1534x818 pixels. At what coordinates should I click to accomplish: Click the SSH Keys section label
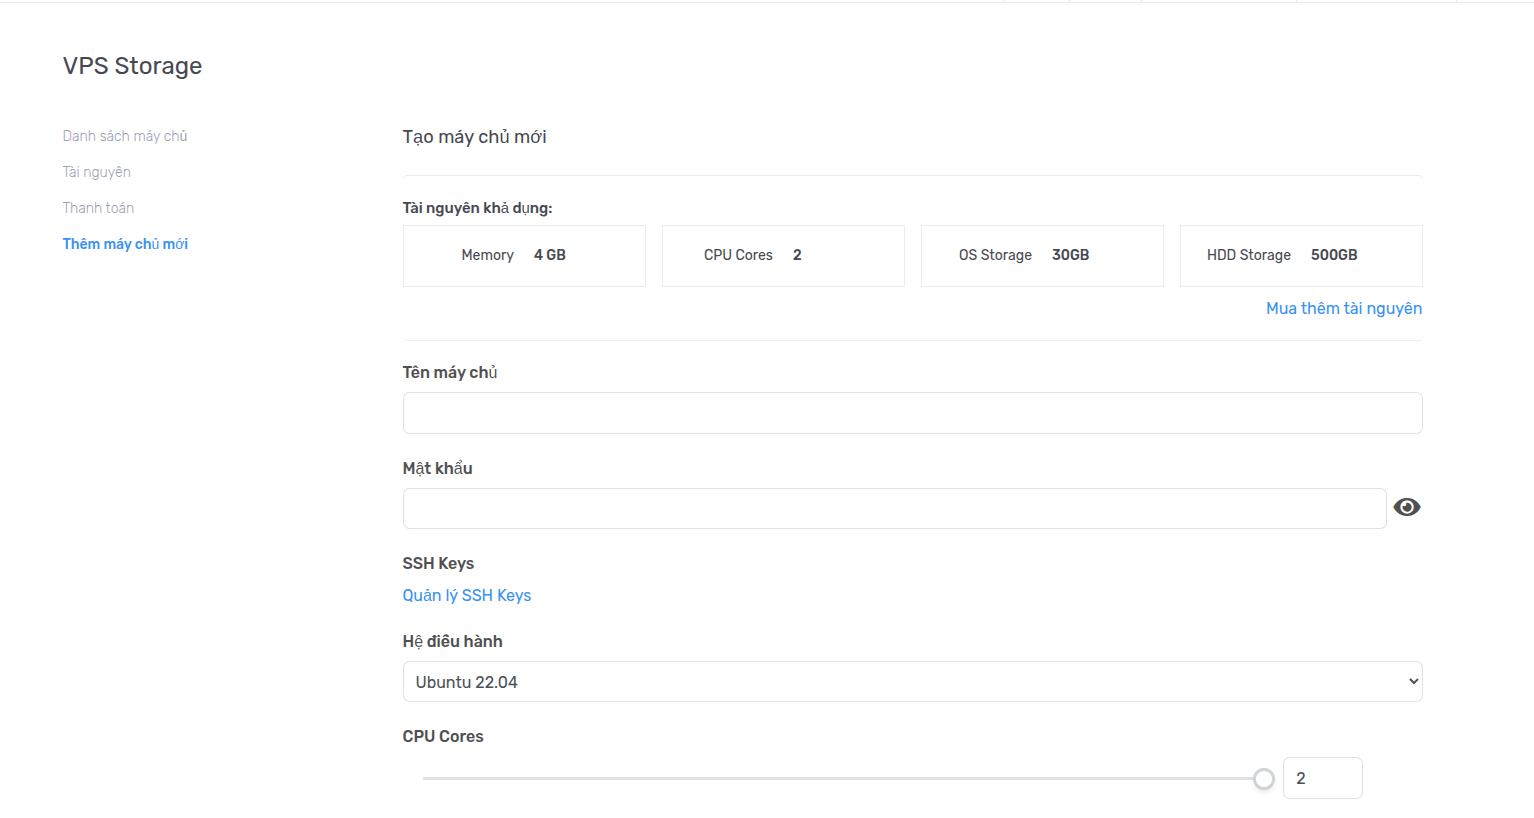tap(438, 563)
